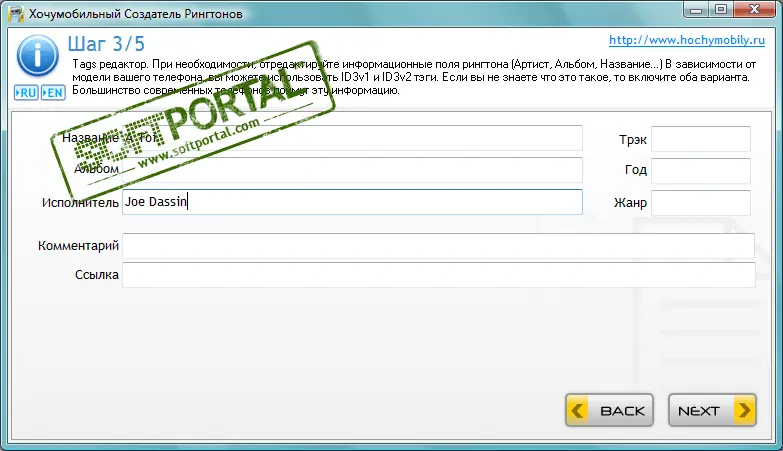
Task: Go back with the BACK button
Action: [x=609, y=411]
